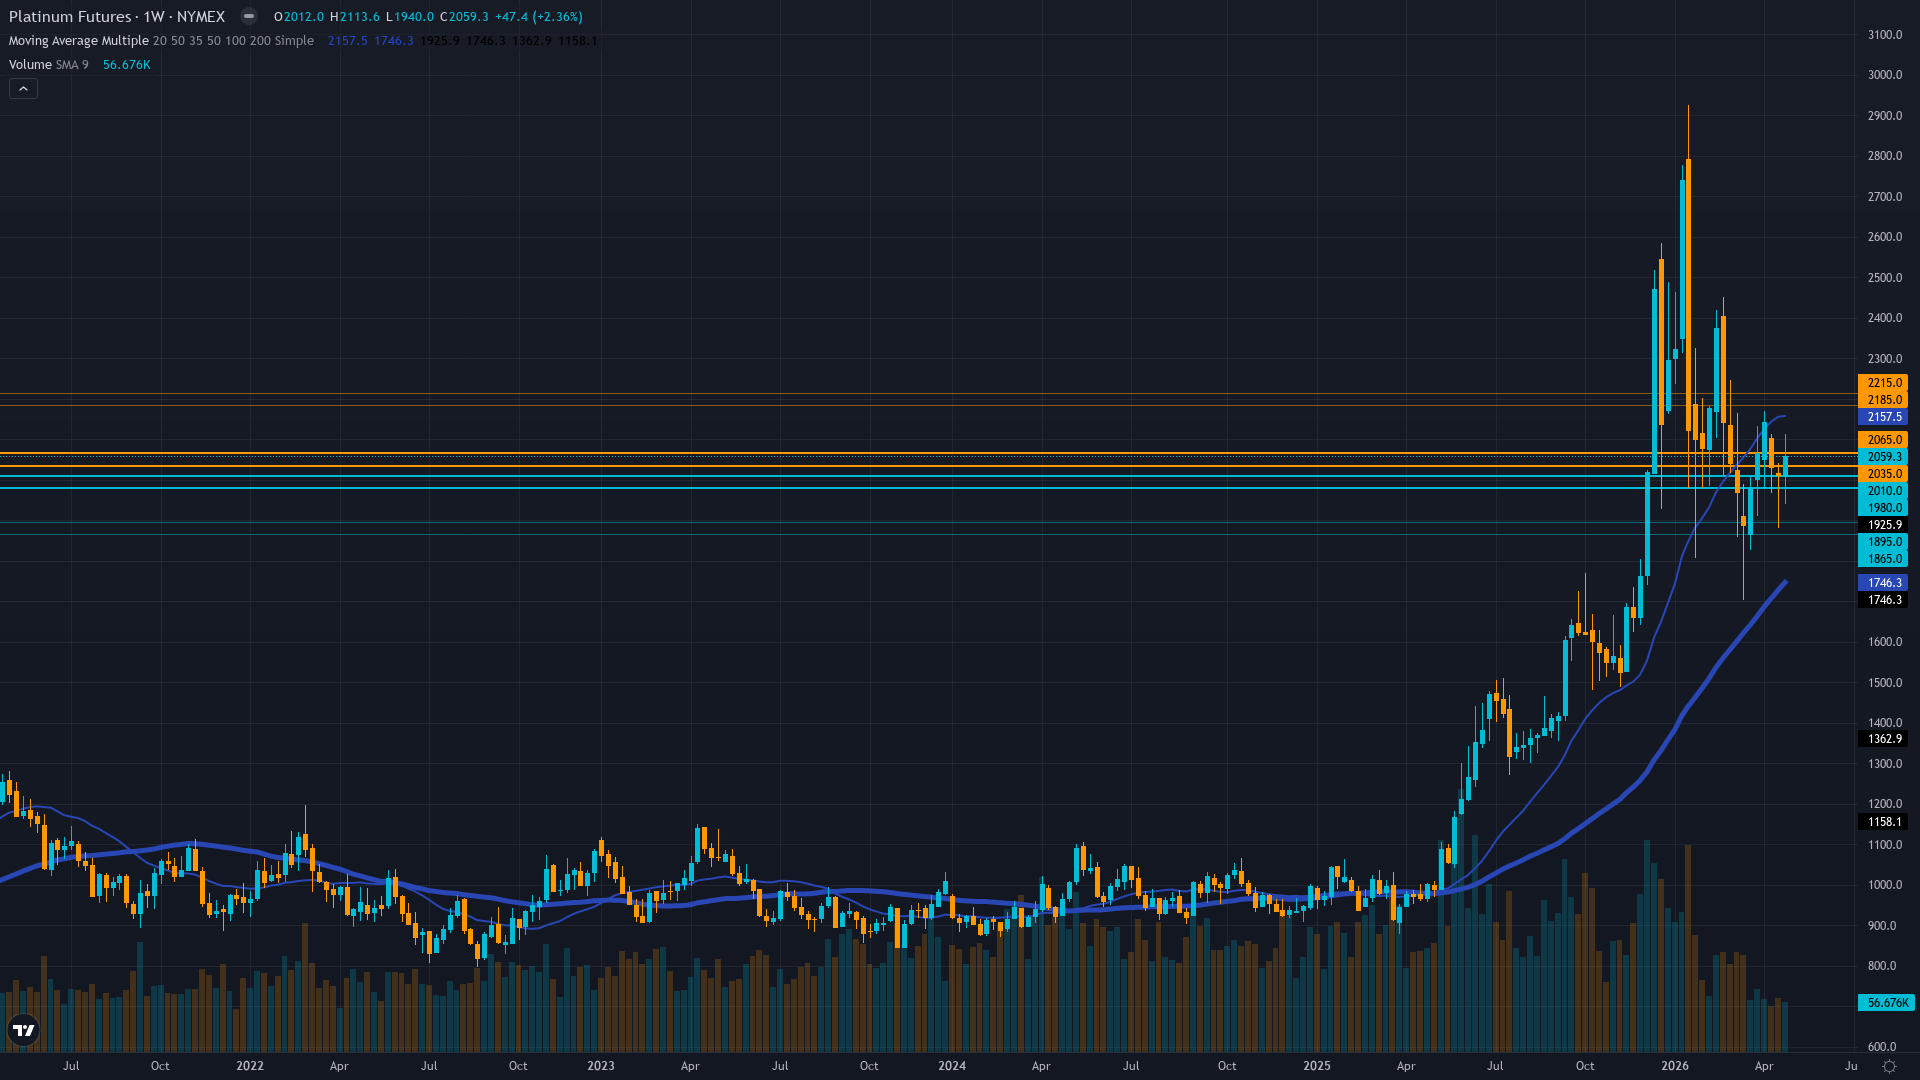This screenshot has width=1920, height=1080.
Task: Click the 1400.0 tick on the price scale
Action: pos(1885,723)
